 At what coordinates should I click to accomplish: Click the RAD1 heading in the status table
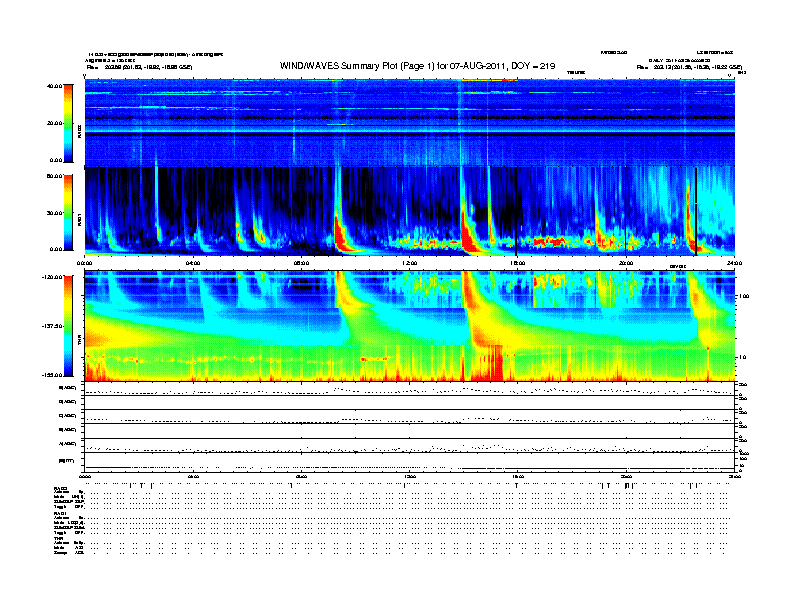60,513
